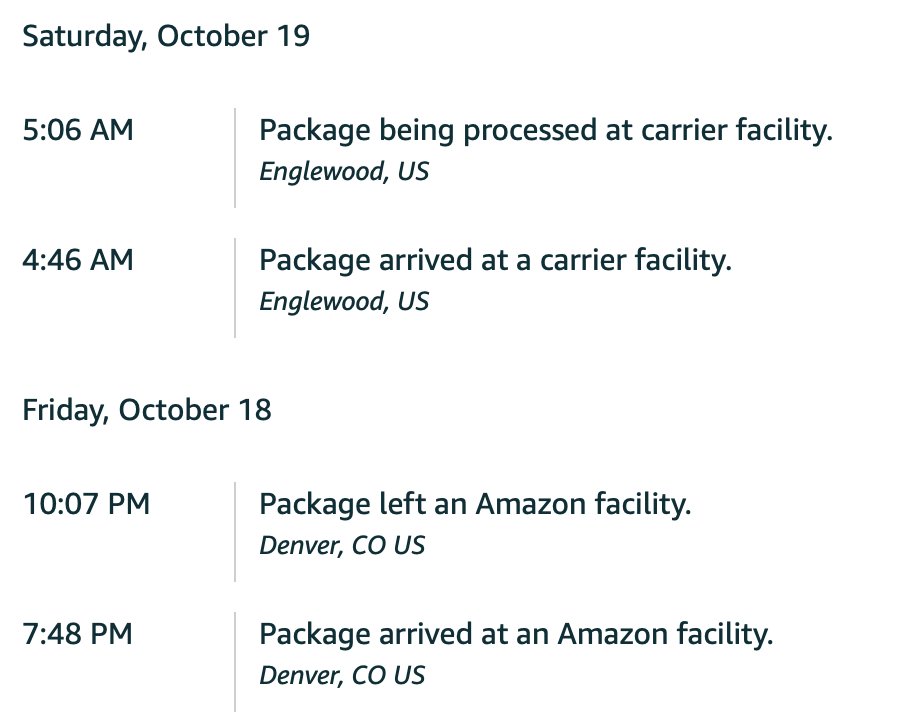Click the divider line beside 4:46 AM entry
Viewport: 920px width, 716px height.
[x=235, y=288]
